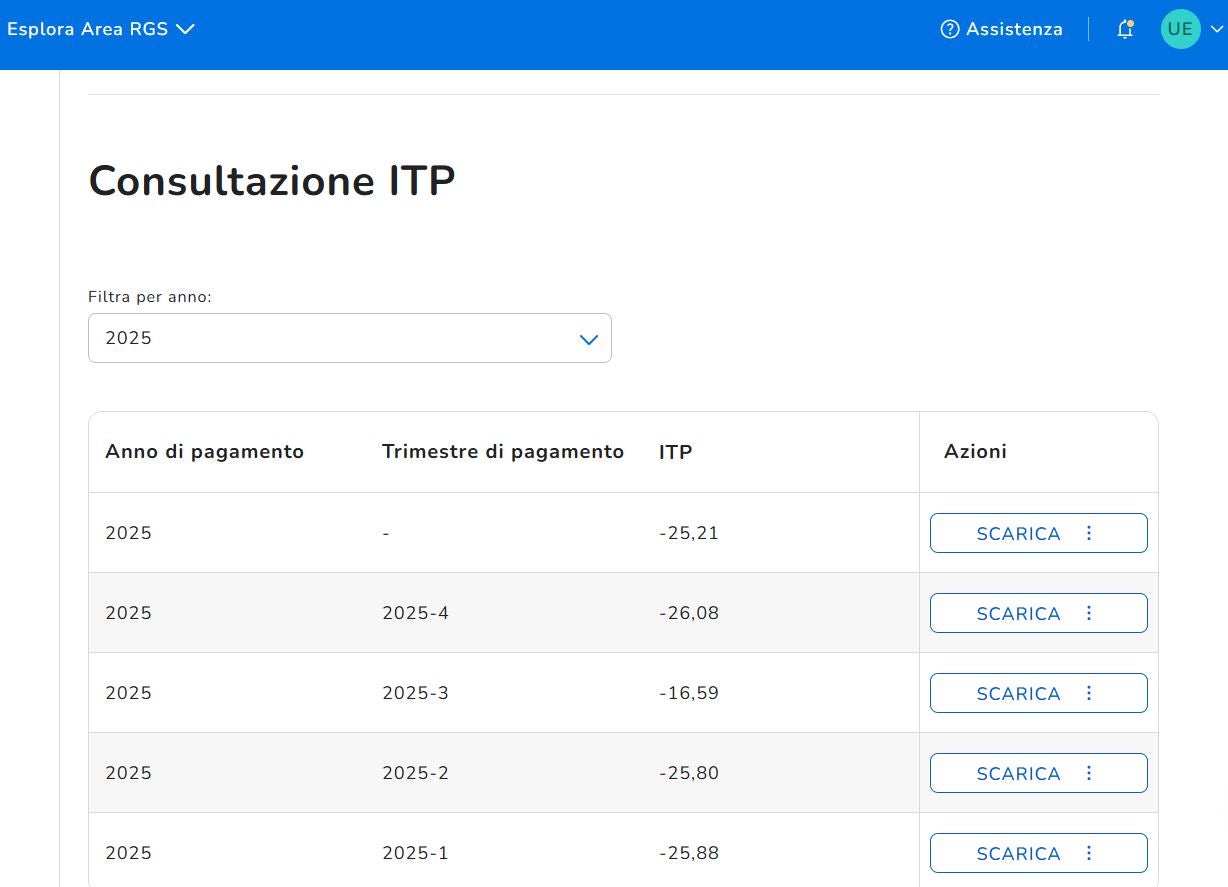
Task: Open three-dot options for 2025-4 row
Action: coord(1089,613)
